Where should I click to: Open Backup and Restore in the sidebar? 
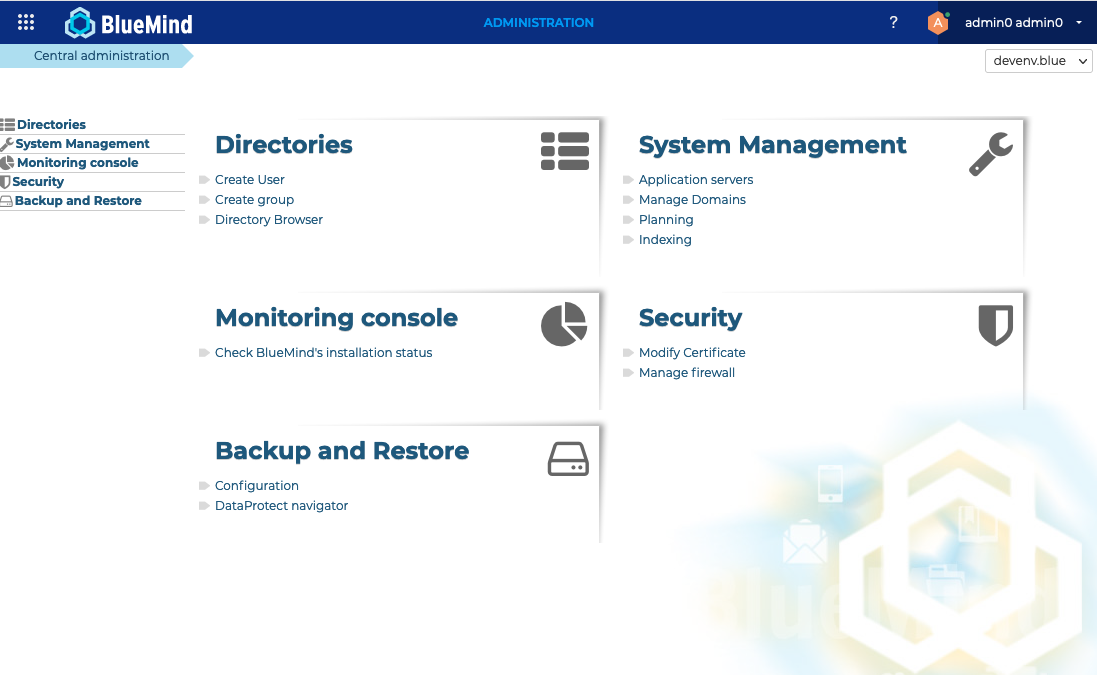78,201
